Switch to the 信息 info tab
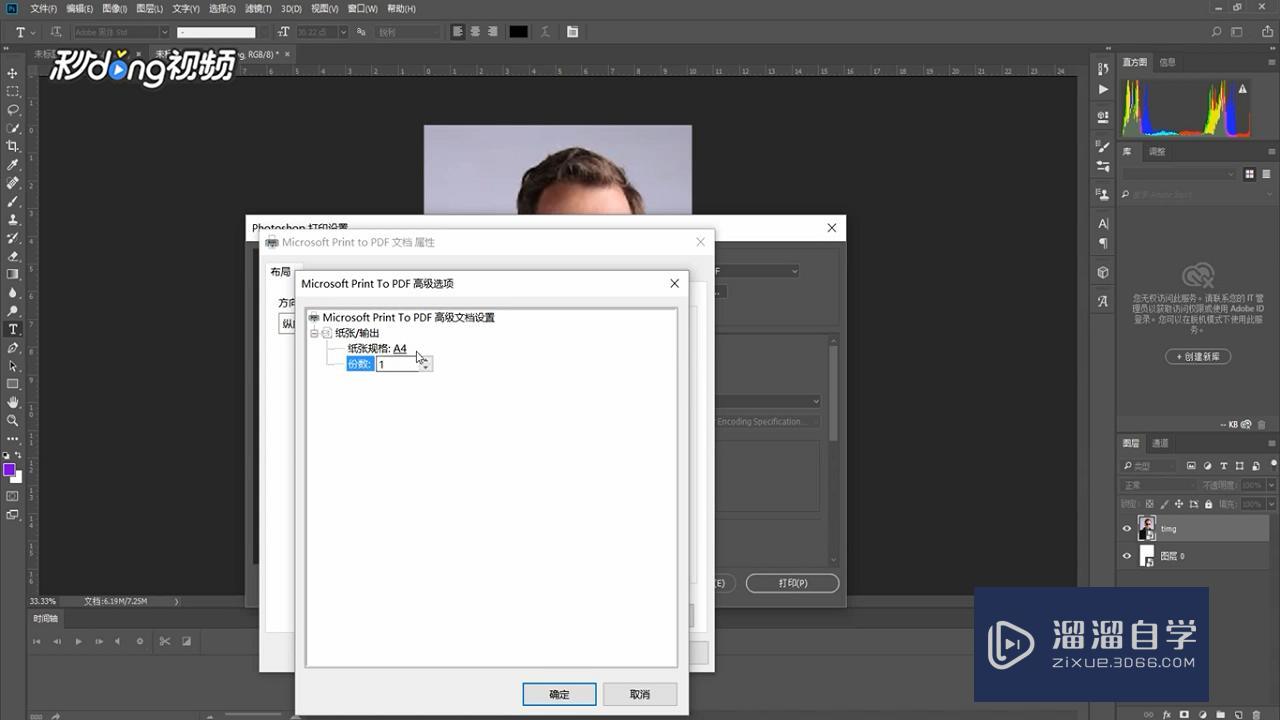Image resolution: width=1280 pixels, height=720 pixels. coord(1167,62)
